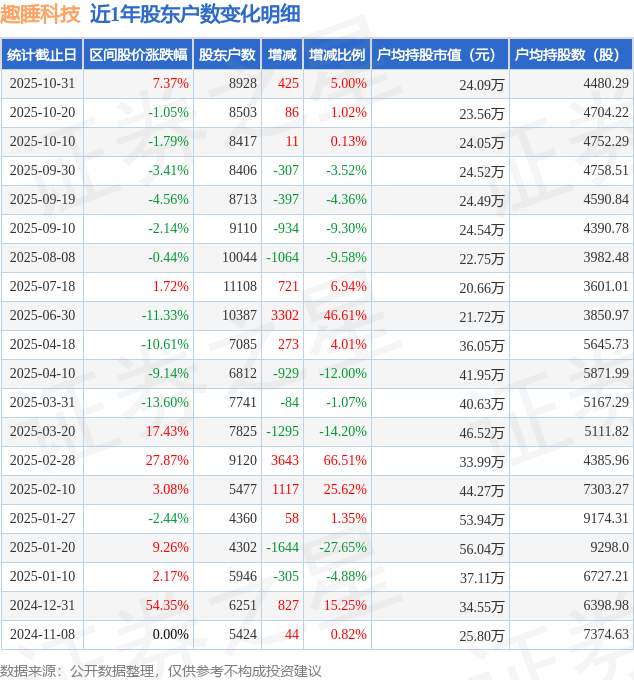The height and width of the screenshot is (680, 634).
Task: Sort by the 增减比例 column header
Action: pyautogui.click(x=337, y=55)
